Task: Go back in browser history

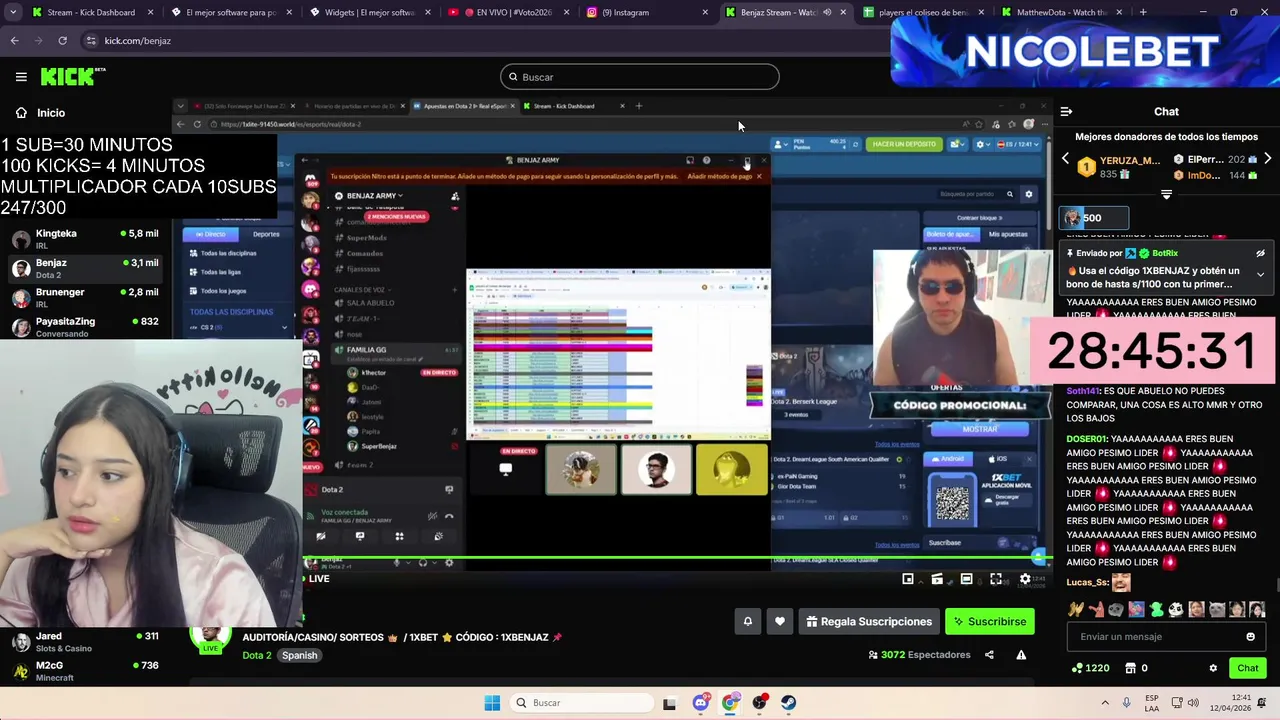Action: (14, 41)
